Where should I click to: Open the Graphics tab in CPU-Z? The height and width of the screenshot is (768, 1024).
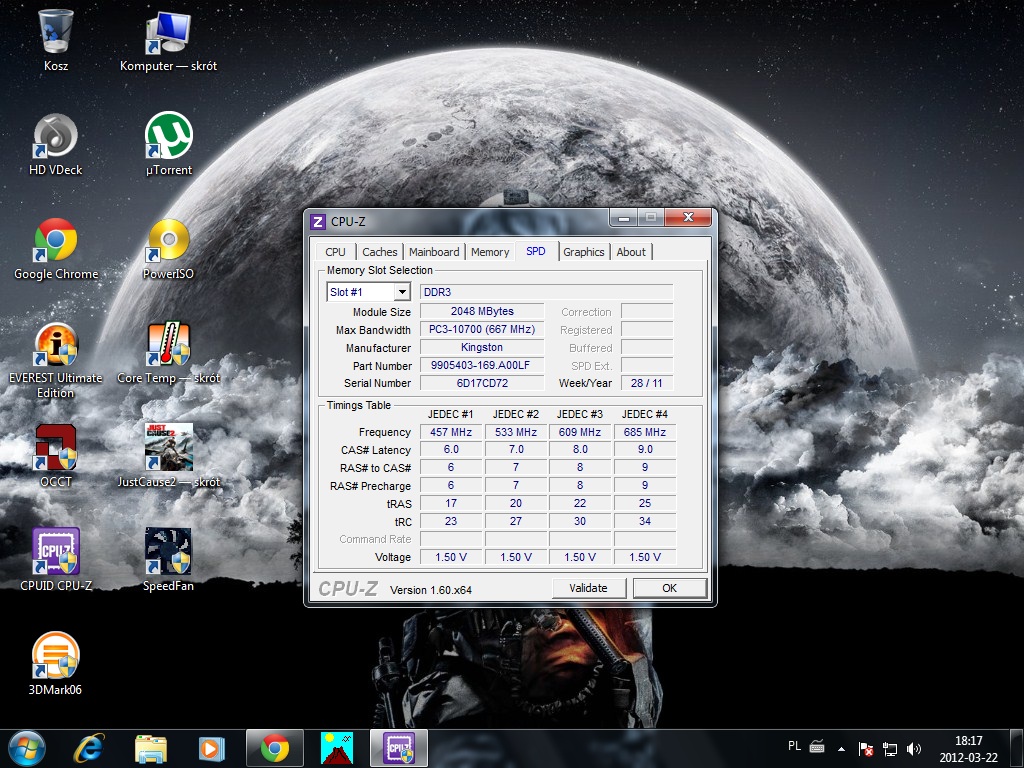coord(583,252)
